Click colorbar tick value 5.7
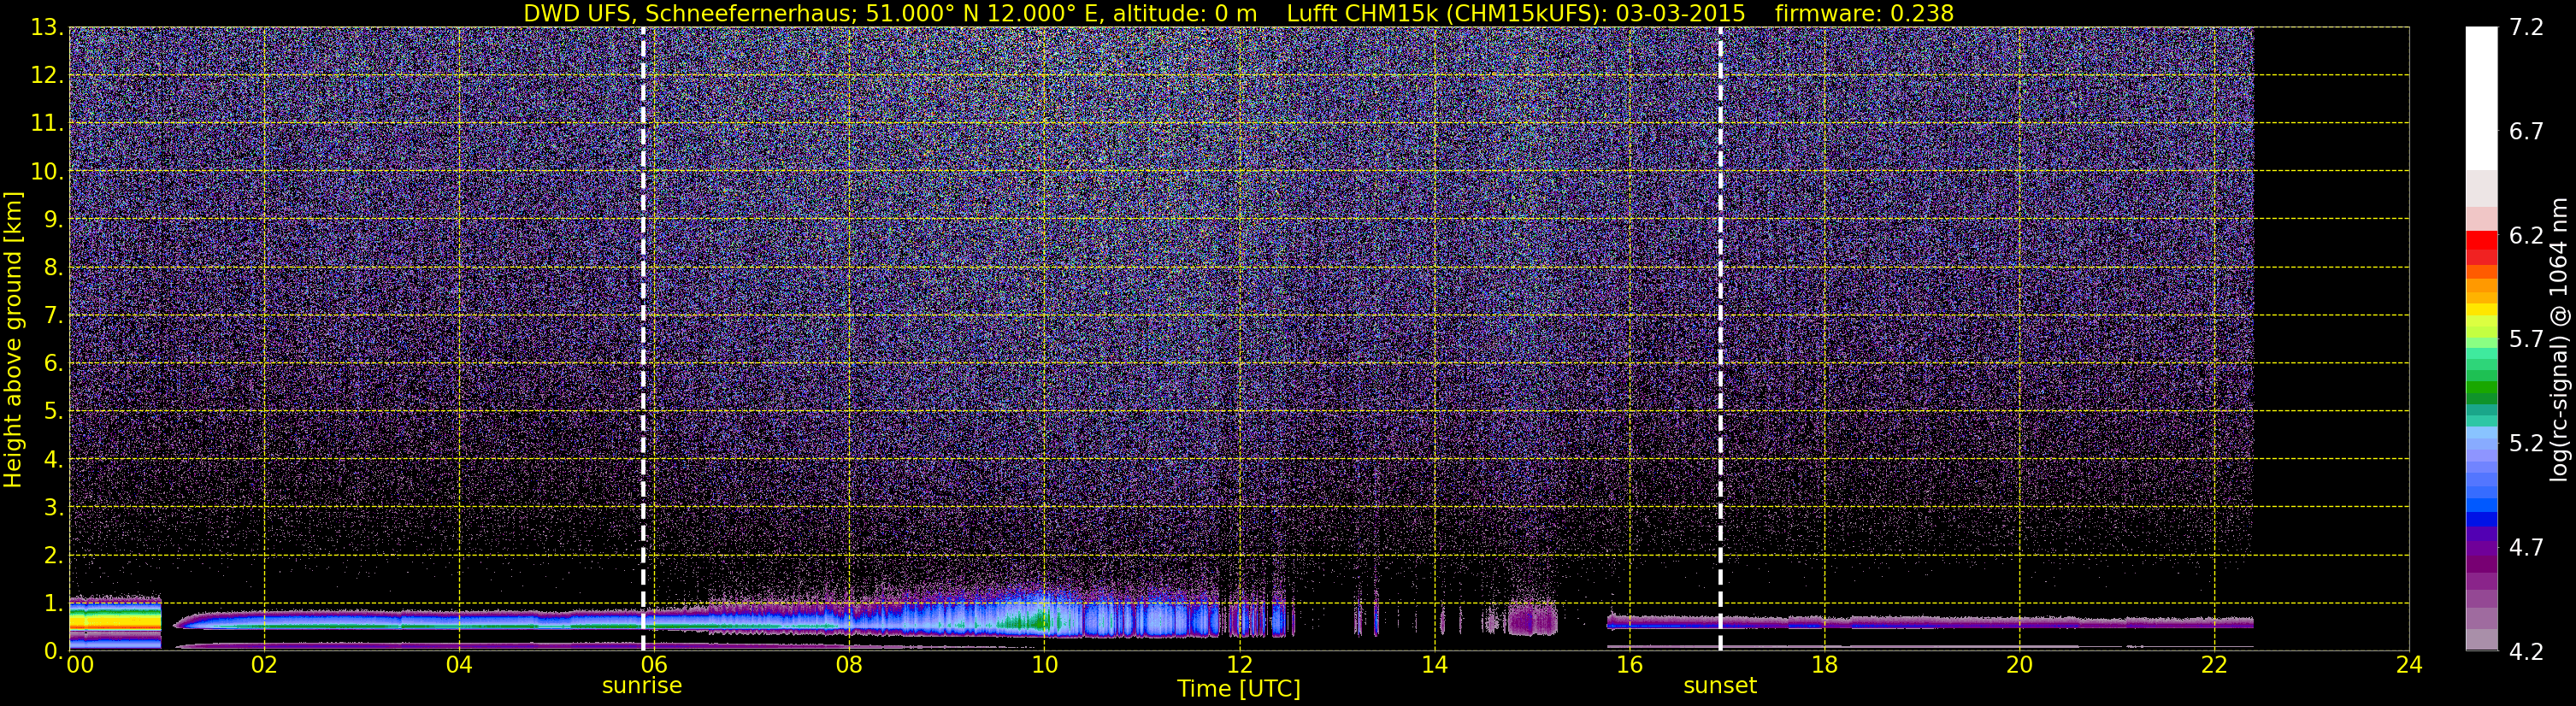The width and height of the screenshot is (2576, 706). (x=2526, y=339)
